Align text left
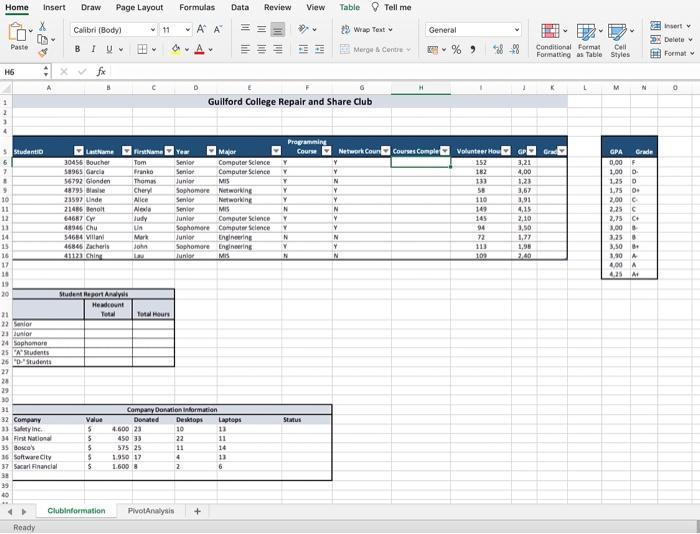This screenshot has width=700, height=534. [x=246, y=49]
